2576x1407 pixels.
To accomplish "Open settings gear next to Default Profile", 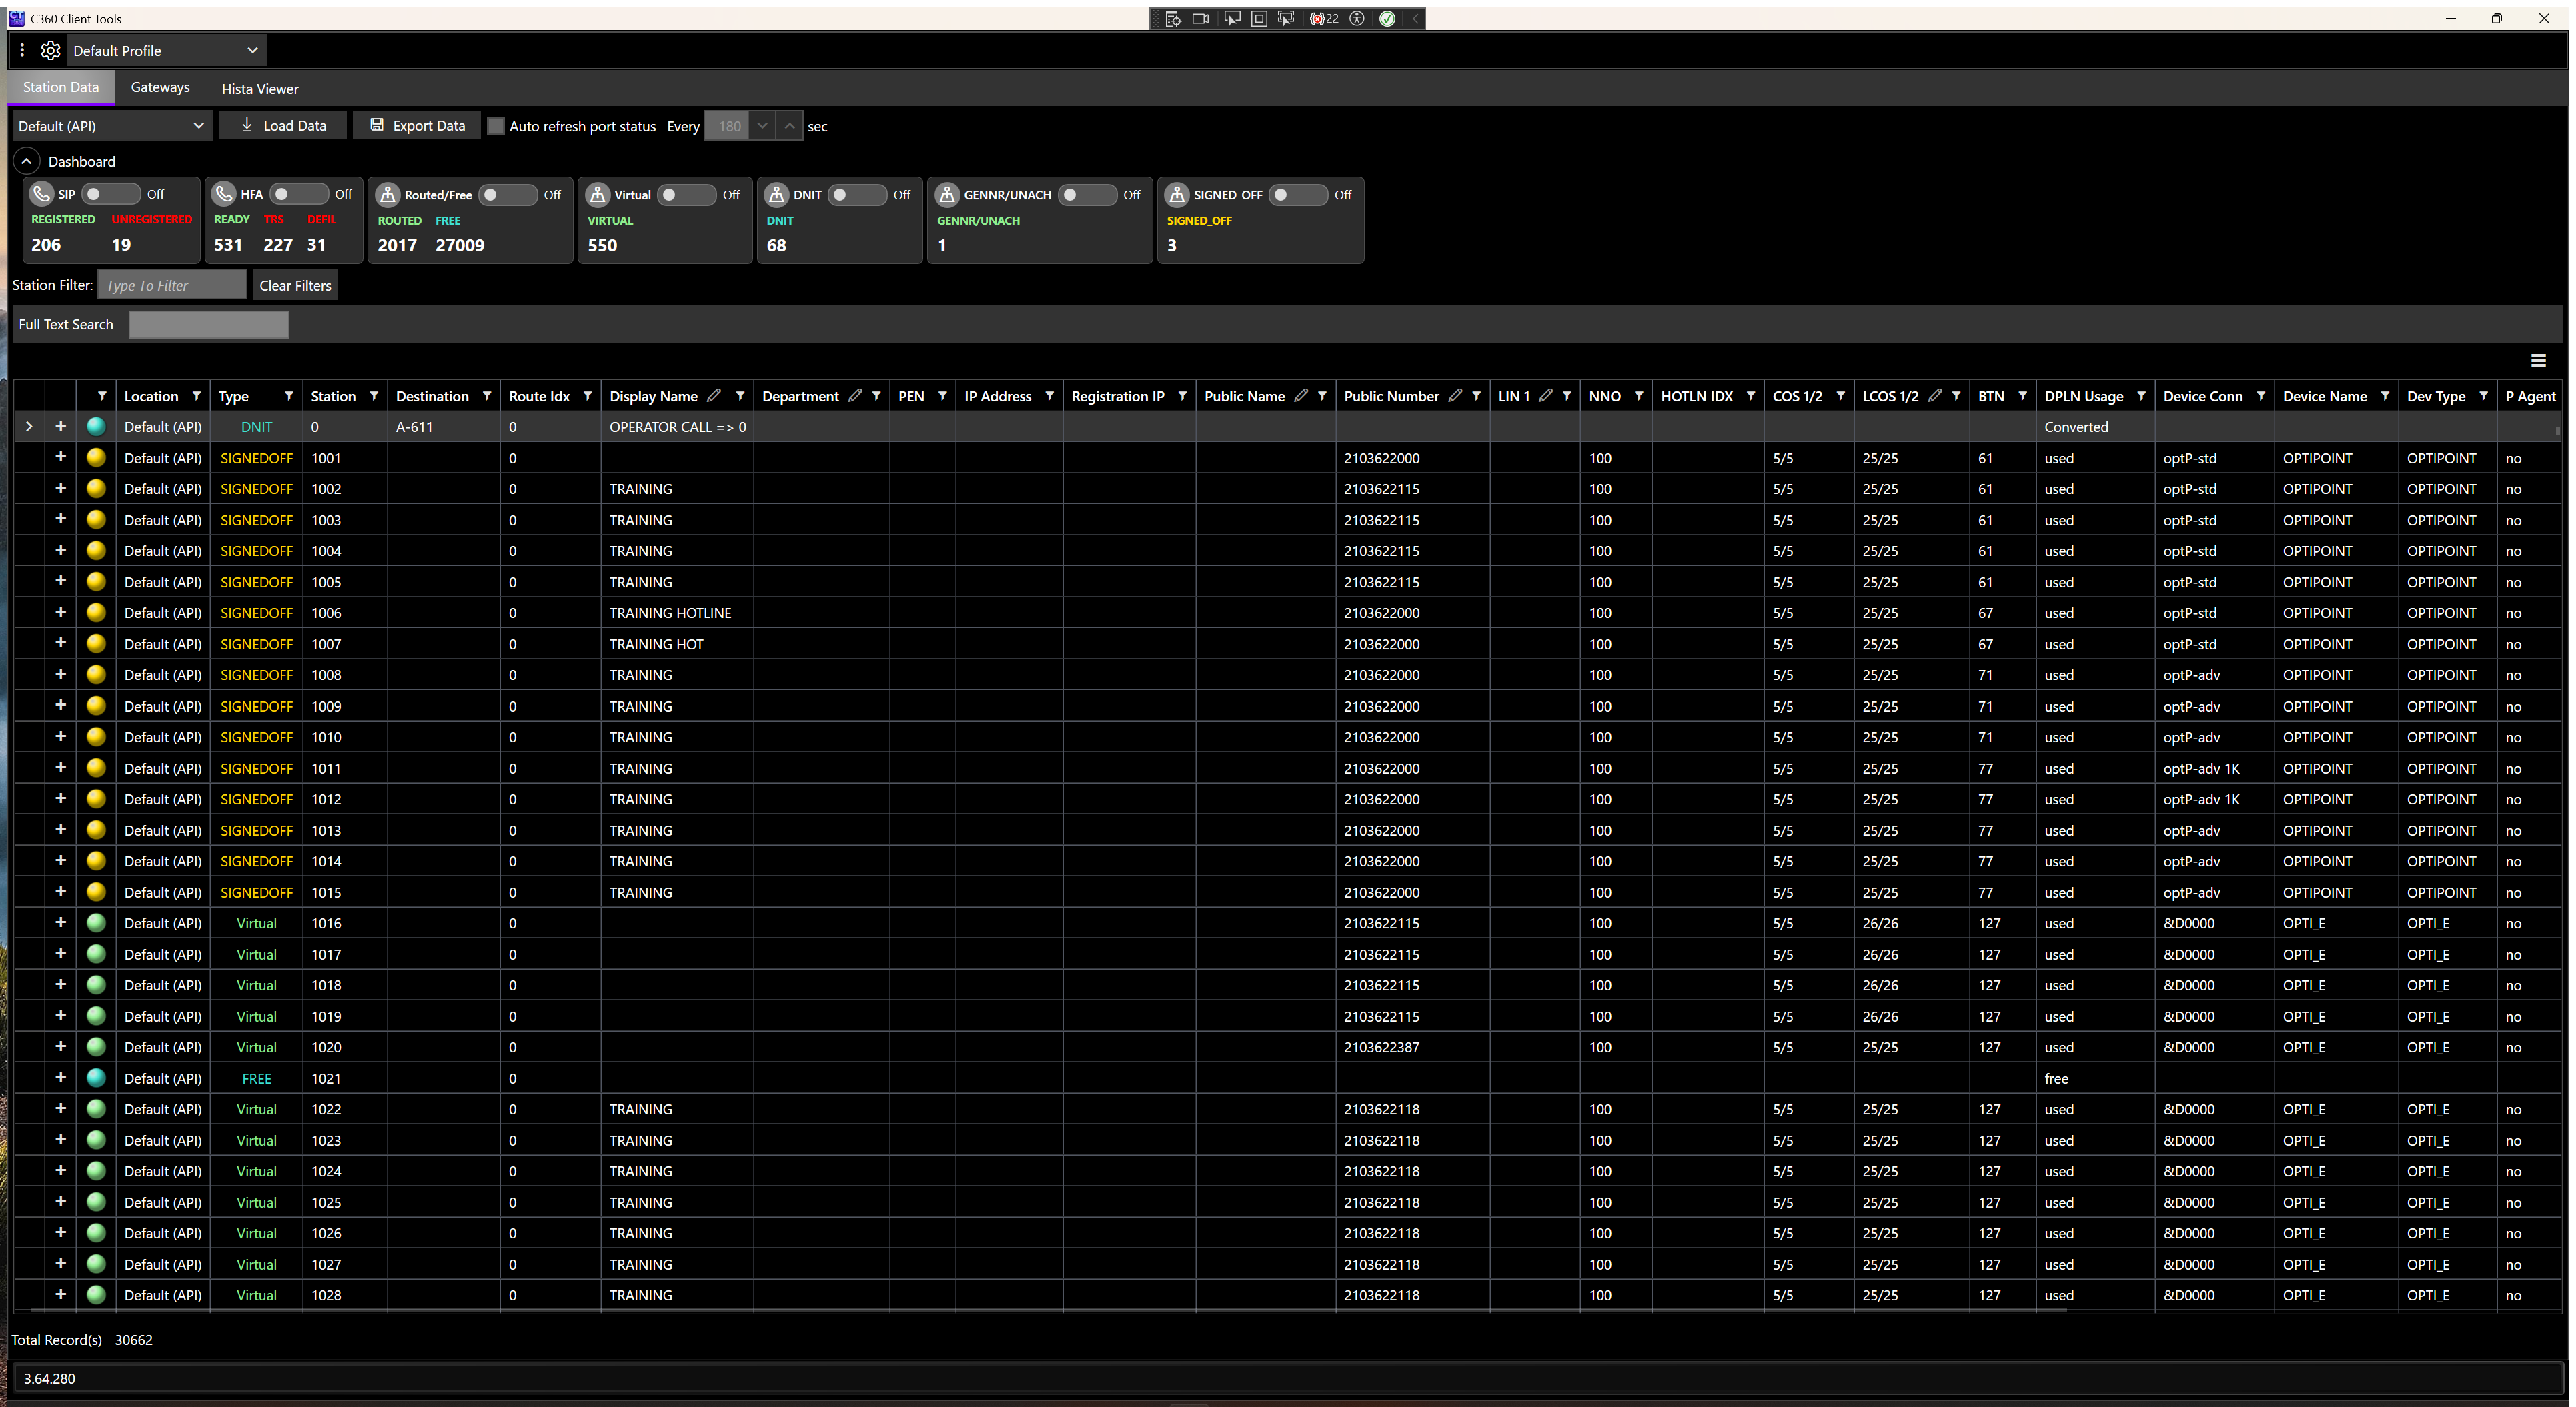I will [50, 50].
